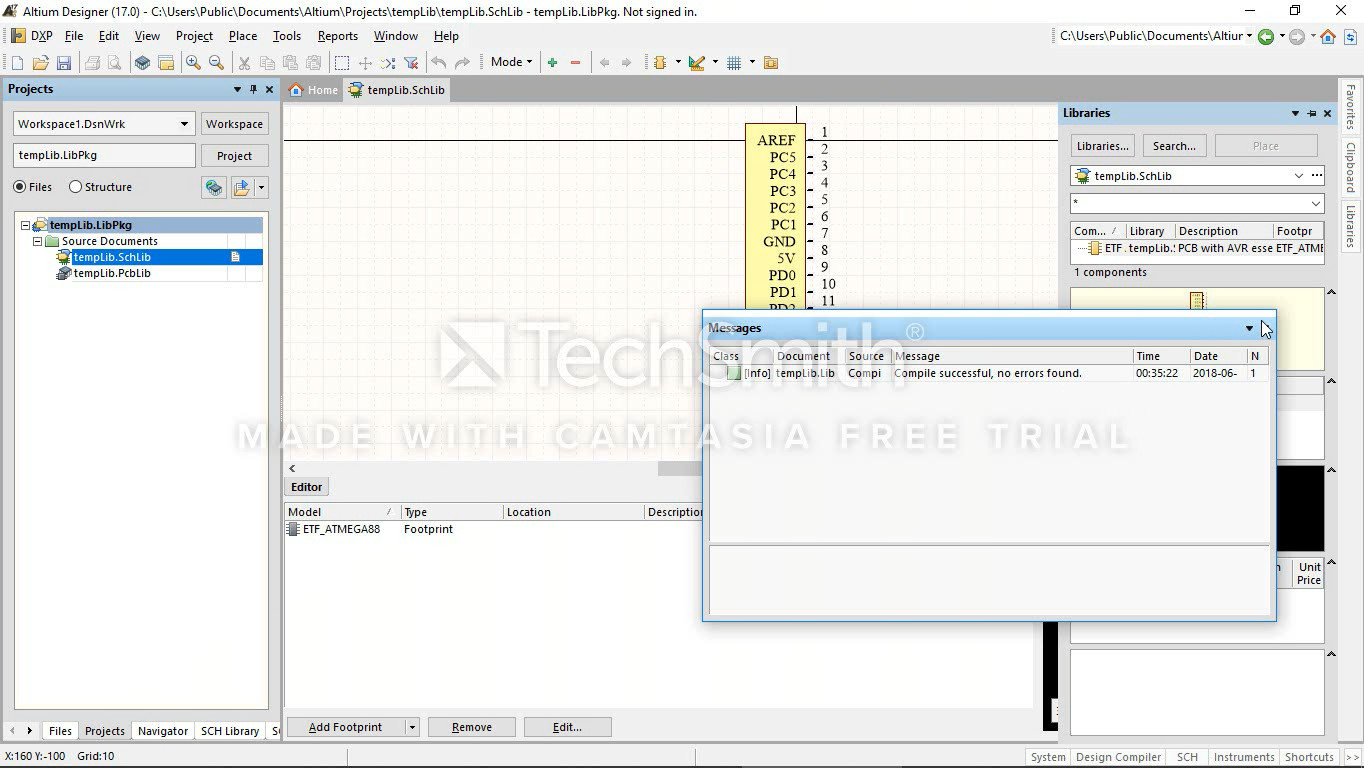This screenshot has width=1364, height=768.
Task: Click the Open document folder icon
Action: (40, 63)
